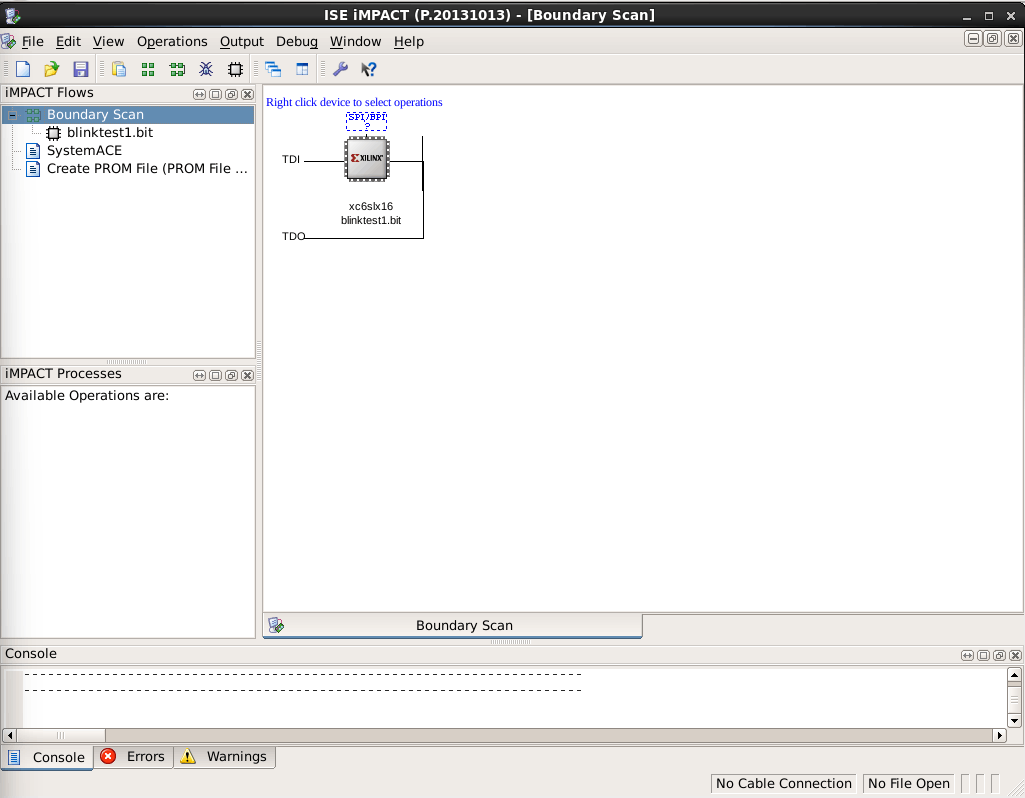Open the Edit menu

click(68, 41)
